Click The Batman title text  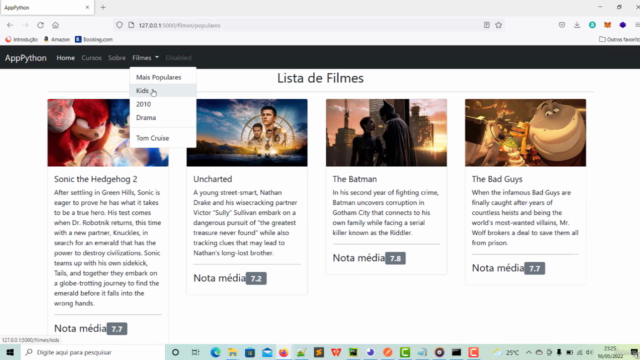(355, 179)
